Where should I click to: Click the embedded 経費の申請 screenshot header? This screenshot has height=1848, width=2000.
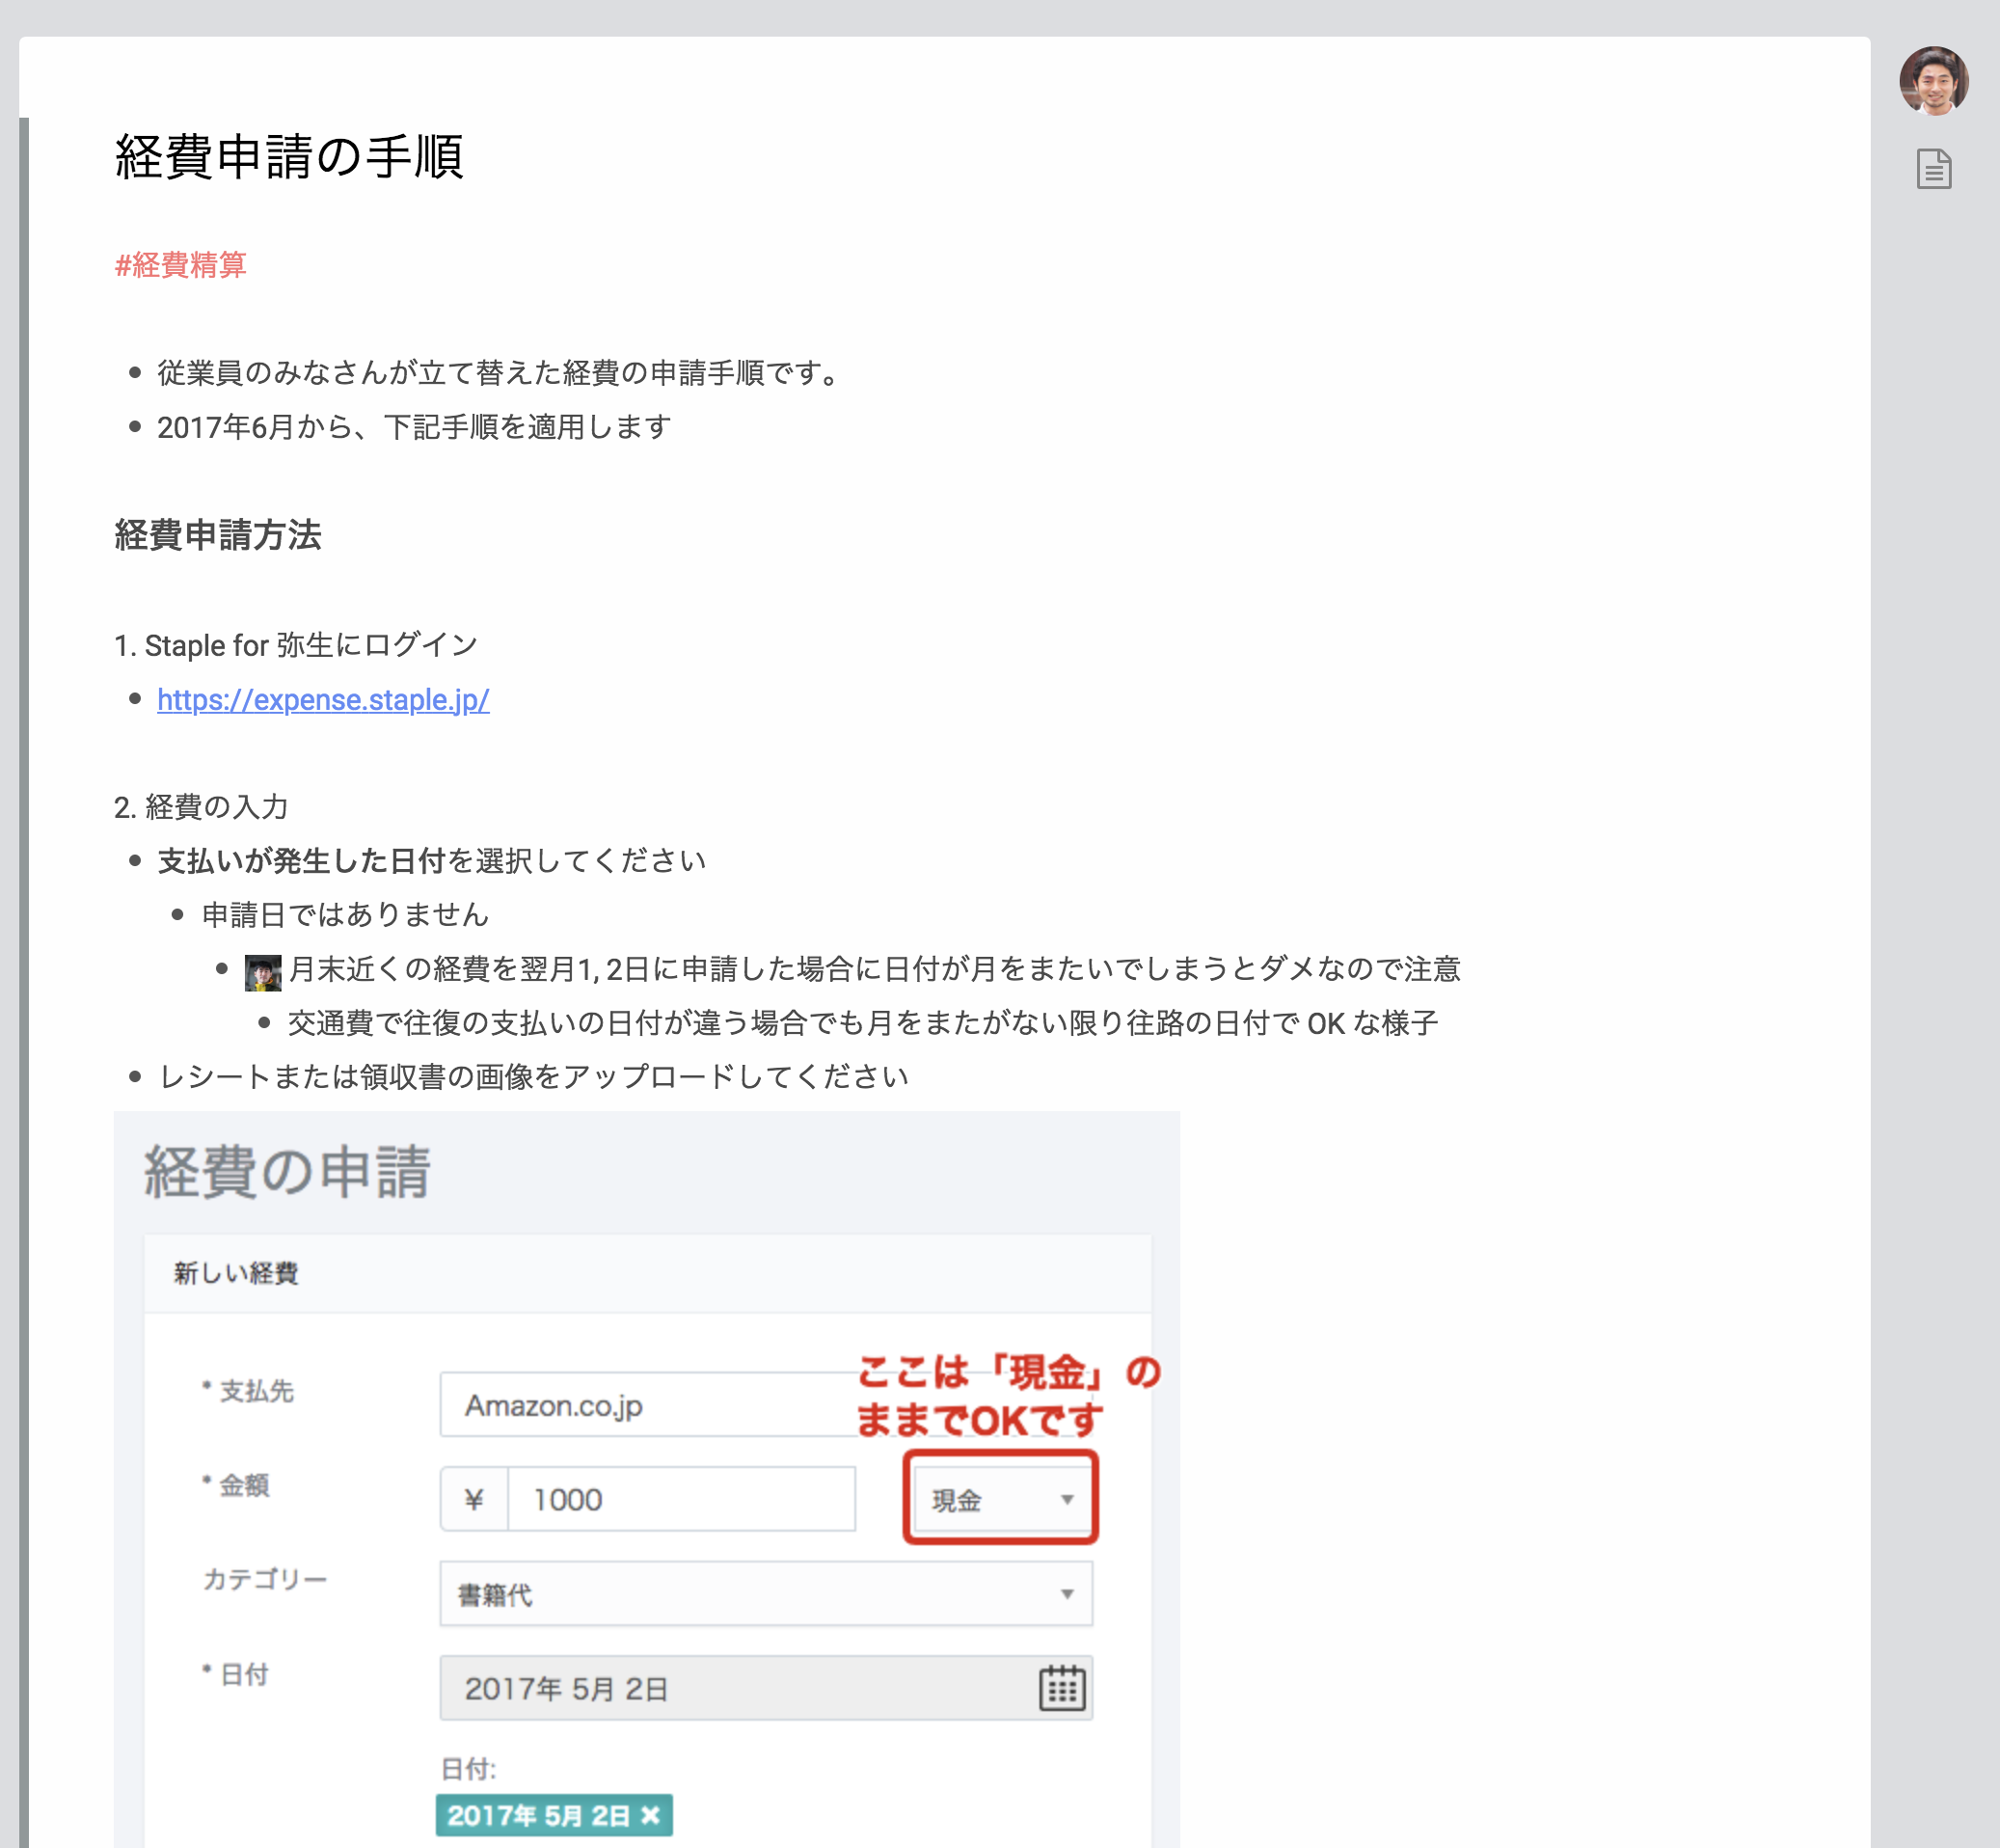pos(288,1172)
